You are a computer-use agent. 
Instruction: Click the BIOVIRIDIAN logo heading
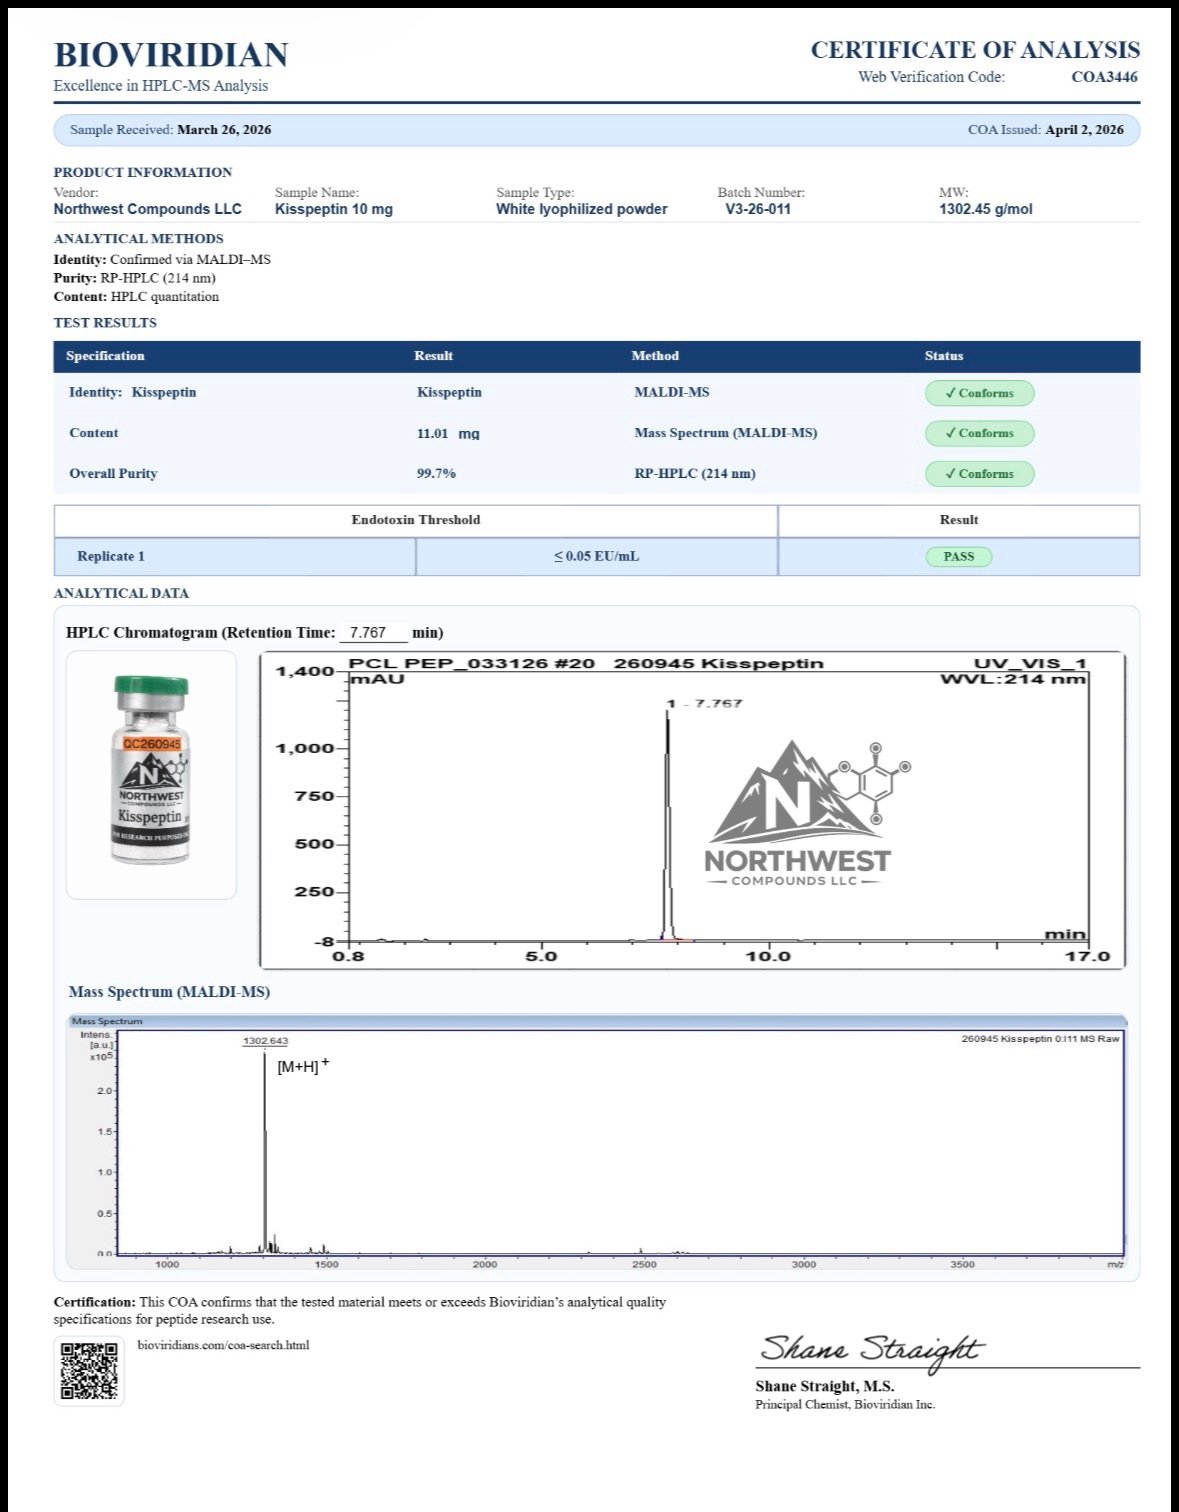click(171, 55)
